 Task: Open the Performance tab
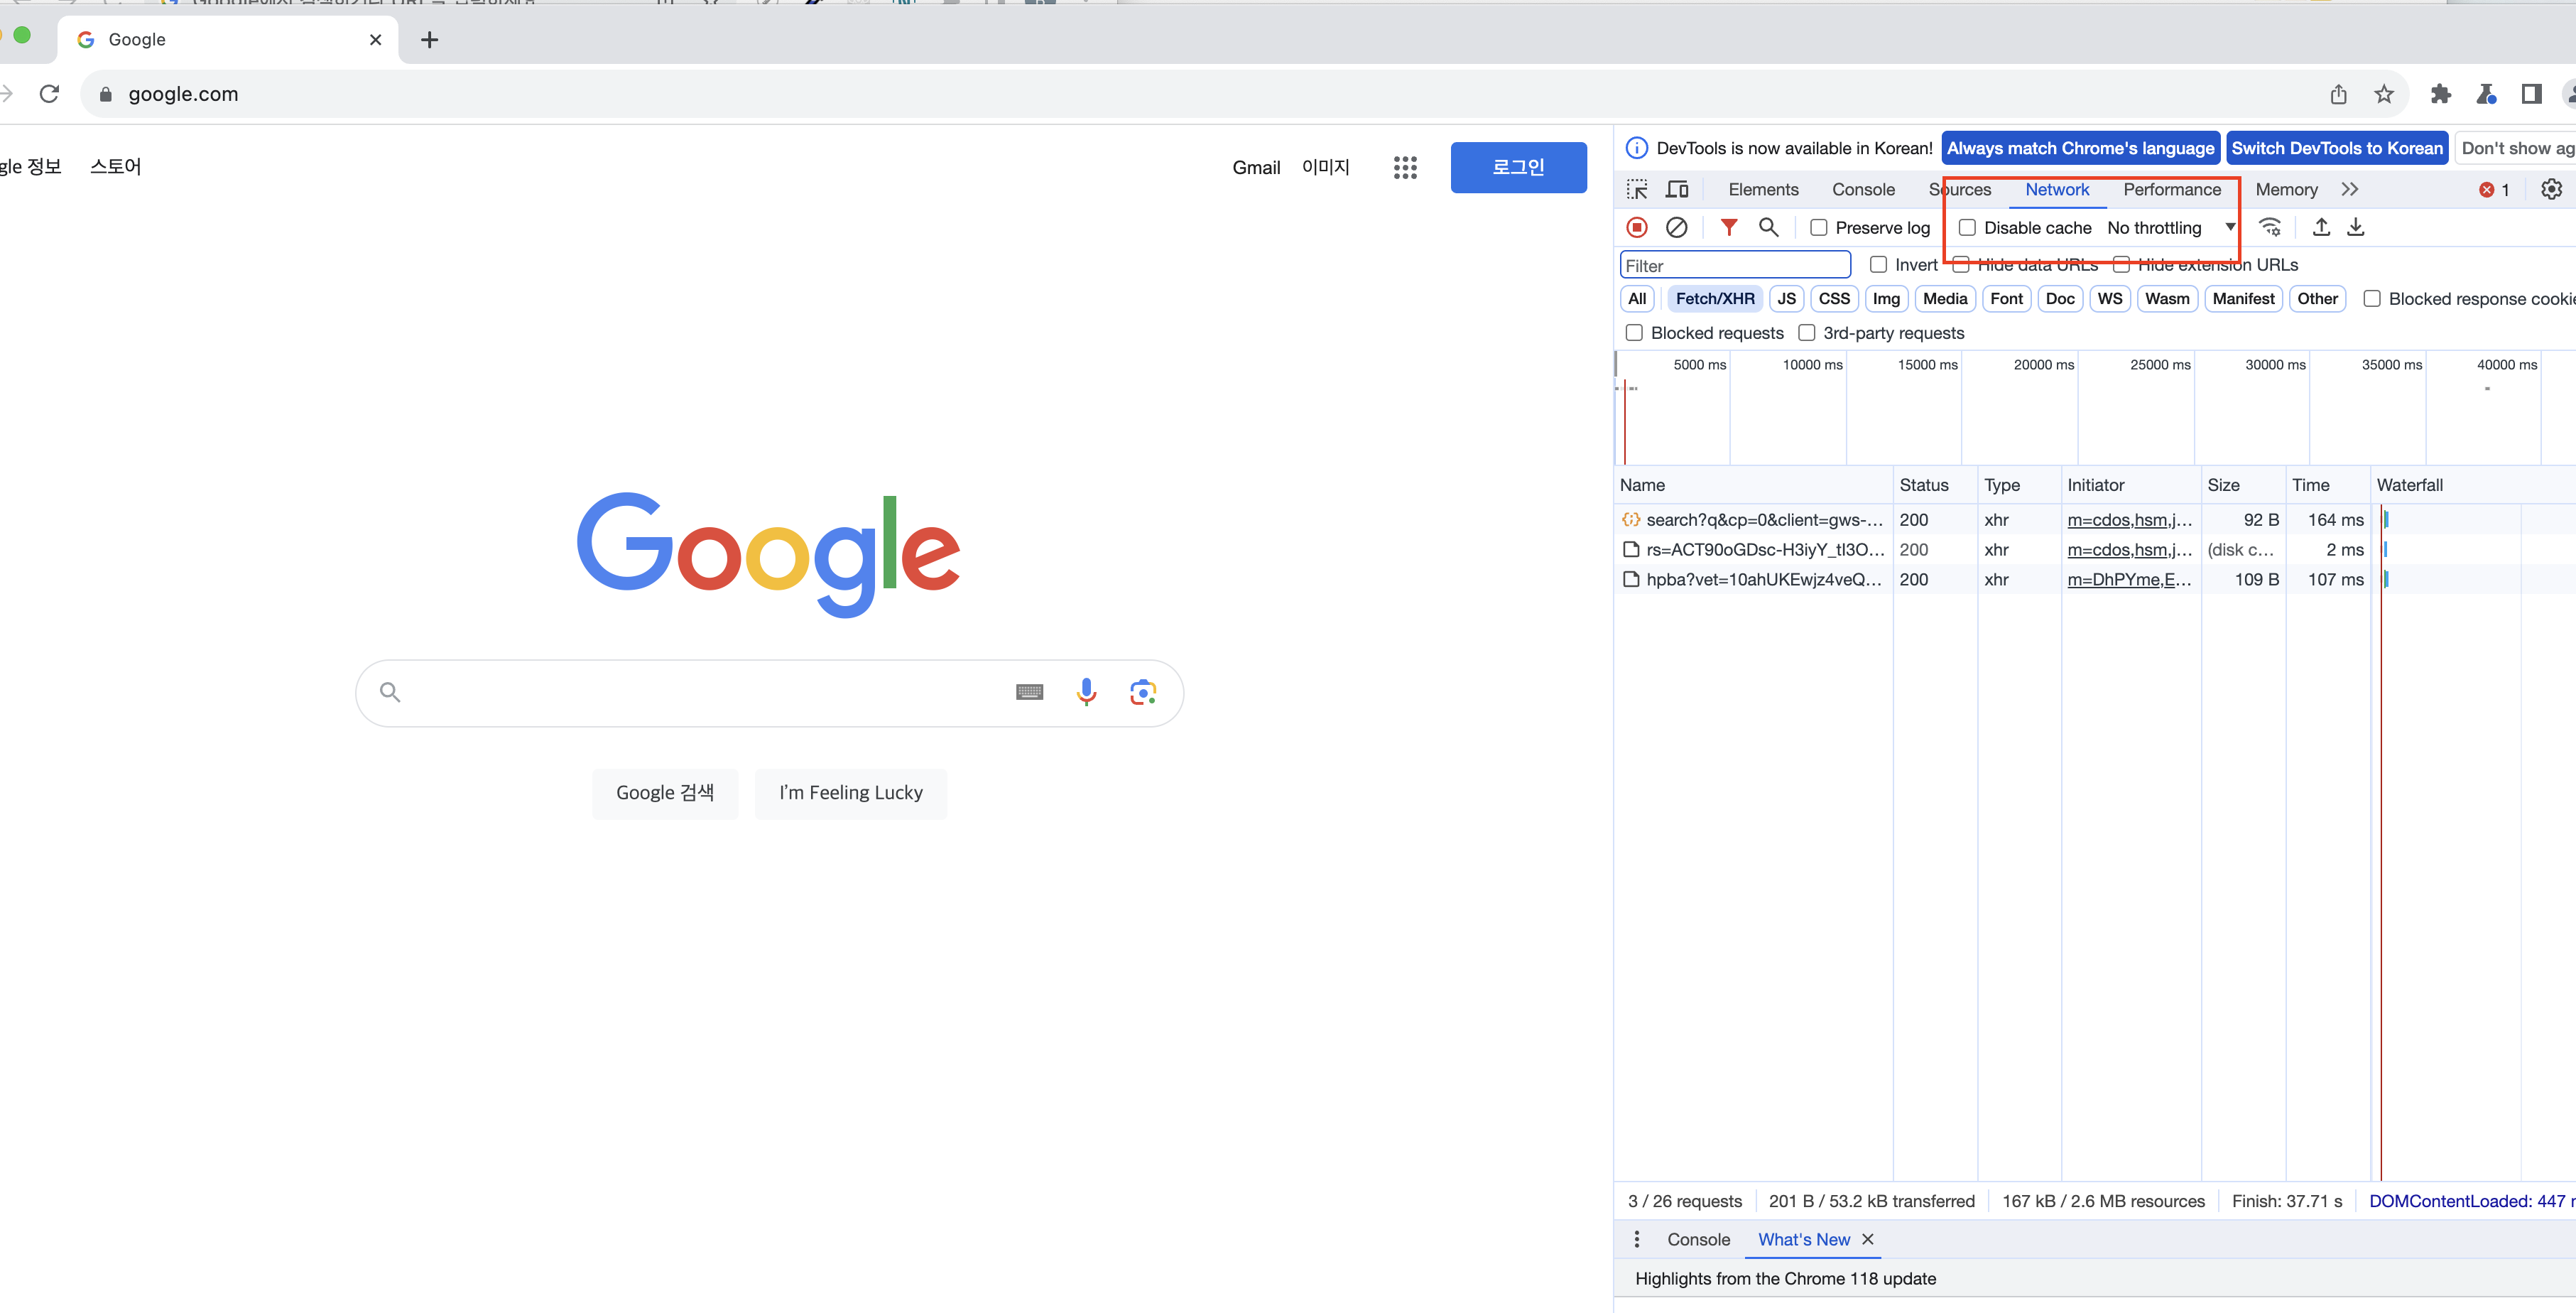click(x=2172, y=190)
